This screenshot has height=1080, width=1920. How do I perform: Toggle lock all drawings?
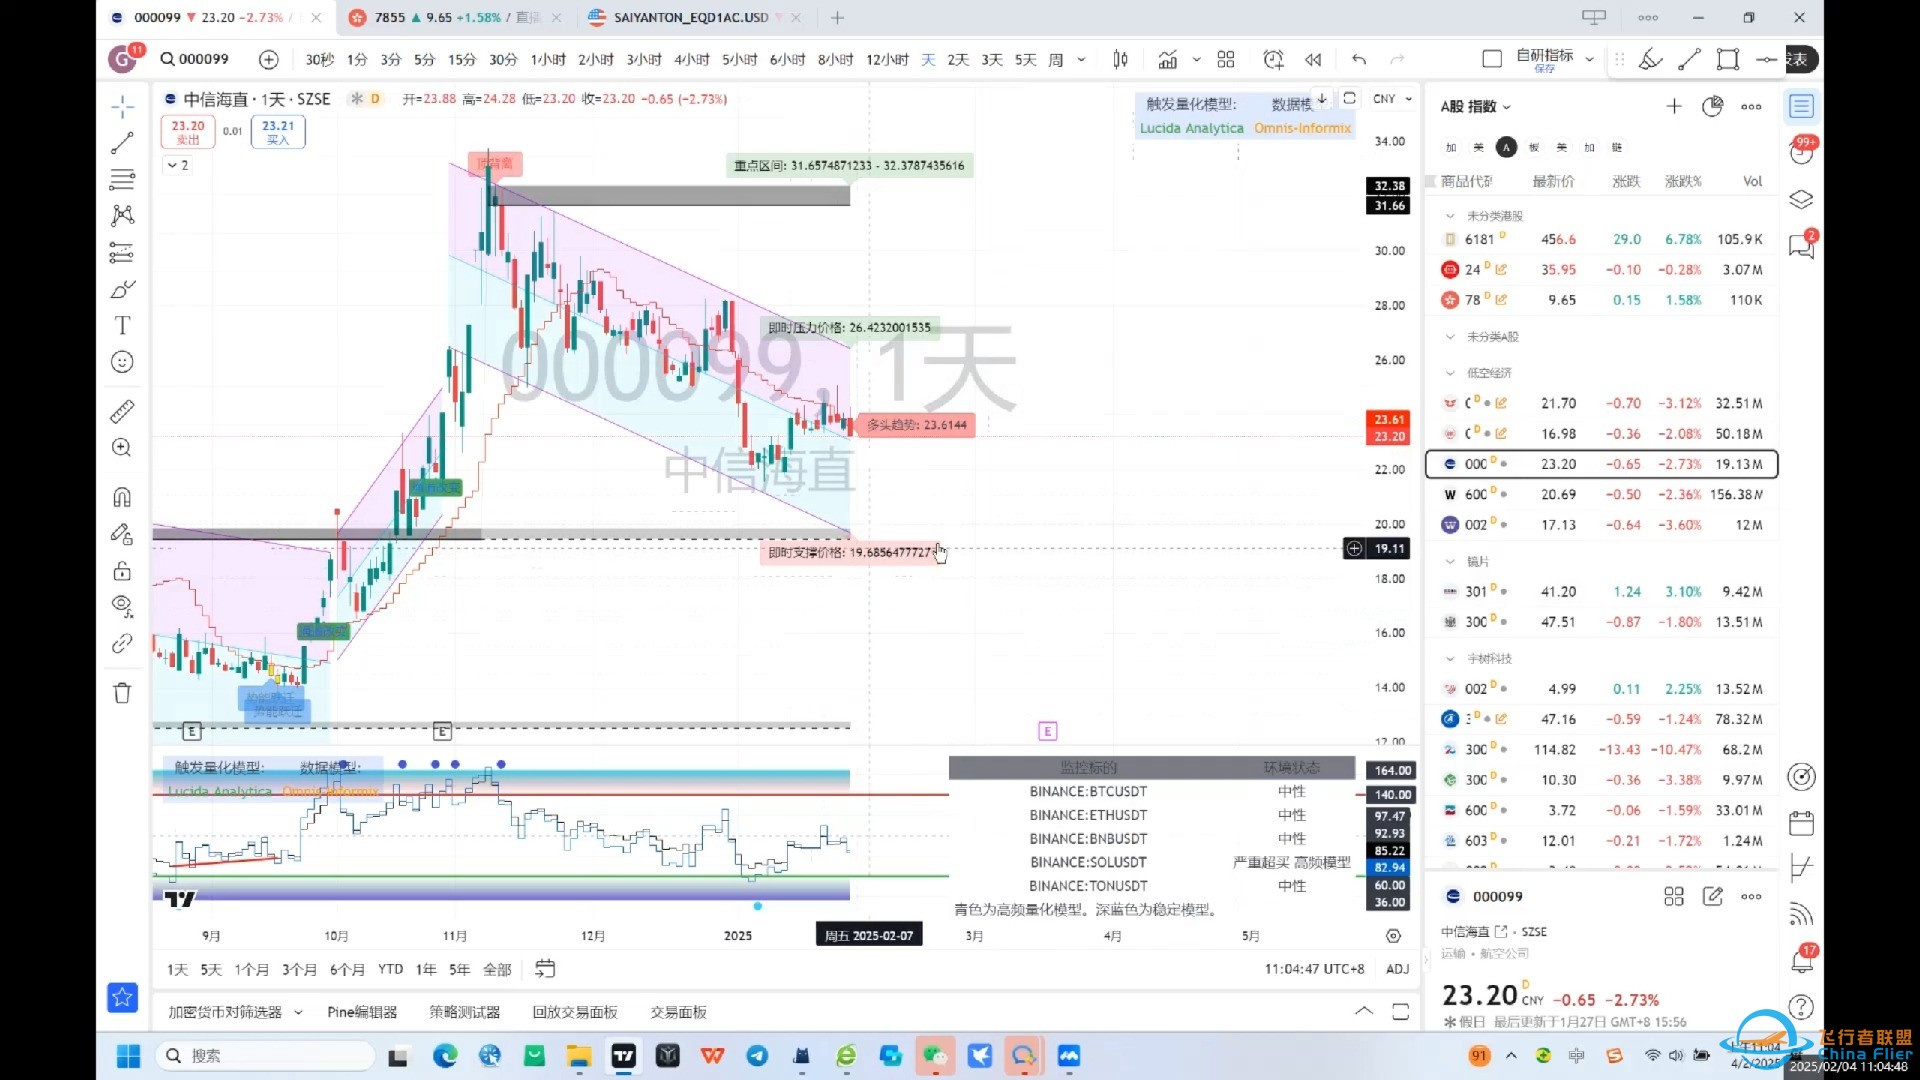click(x=122, y=570)
